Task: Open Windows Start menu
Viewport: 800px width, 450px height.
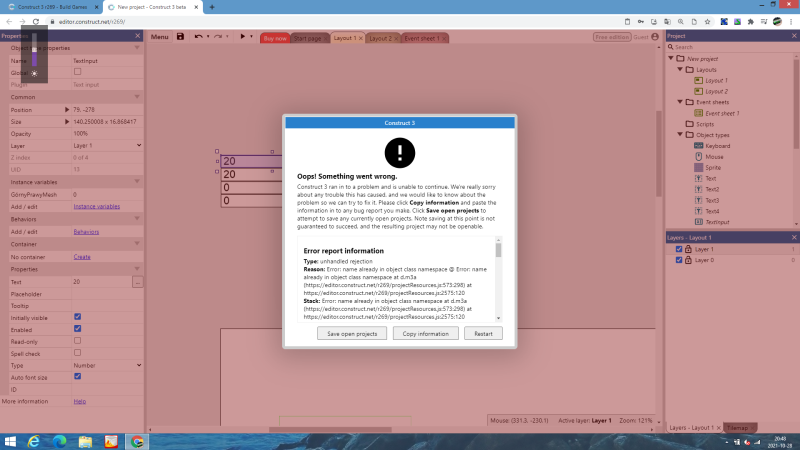Action: pos(10,441)
